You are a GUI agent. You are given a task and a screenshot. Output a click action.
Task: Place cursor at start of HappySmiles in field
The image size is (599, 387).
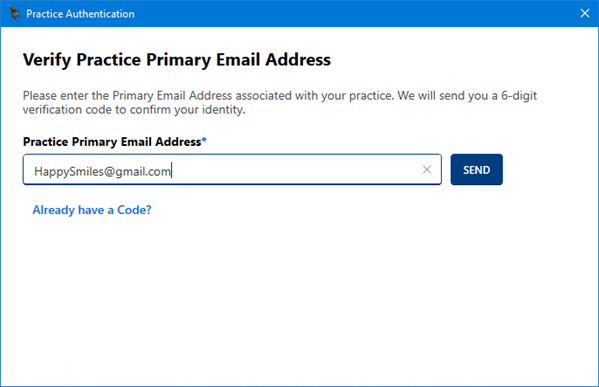pyautogui.click(x=34, y=171)
